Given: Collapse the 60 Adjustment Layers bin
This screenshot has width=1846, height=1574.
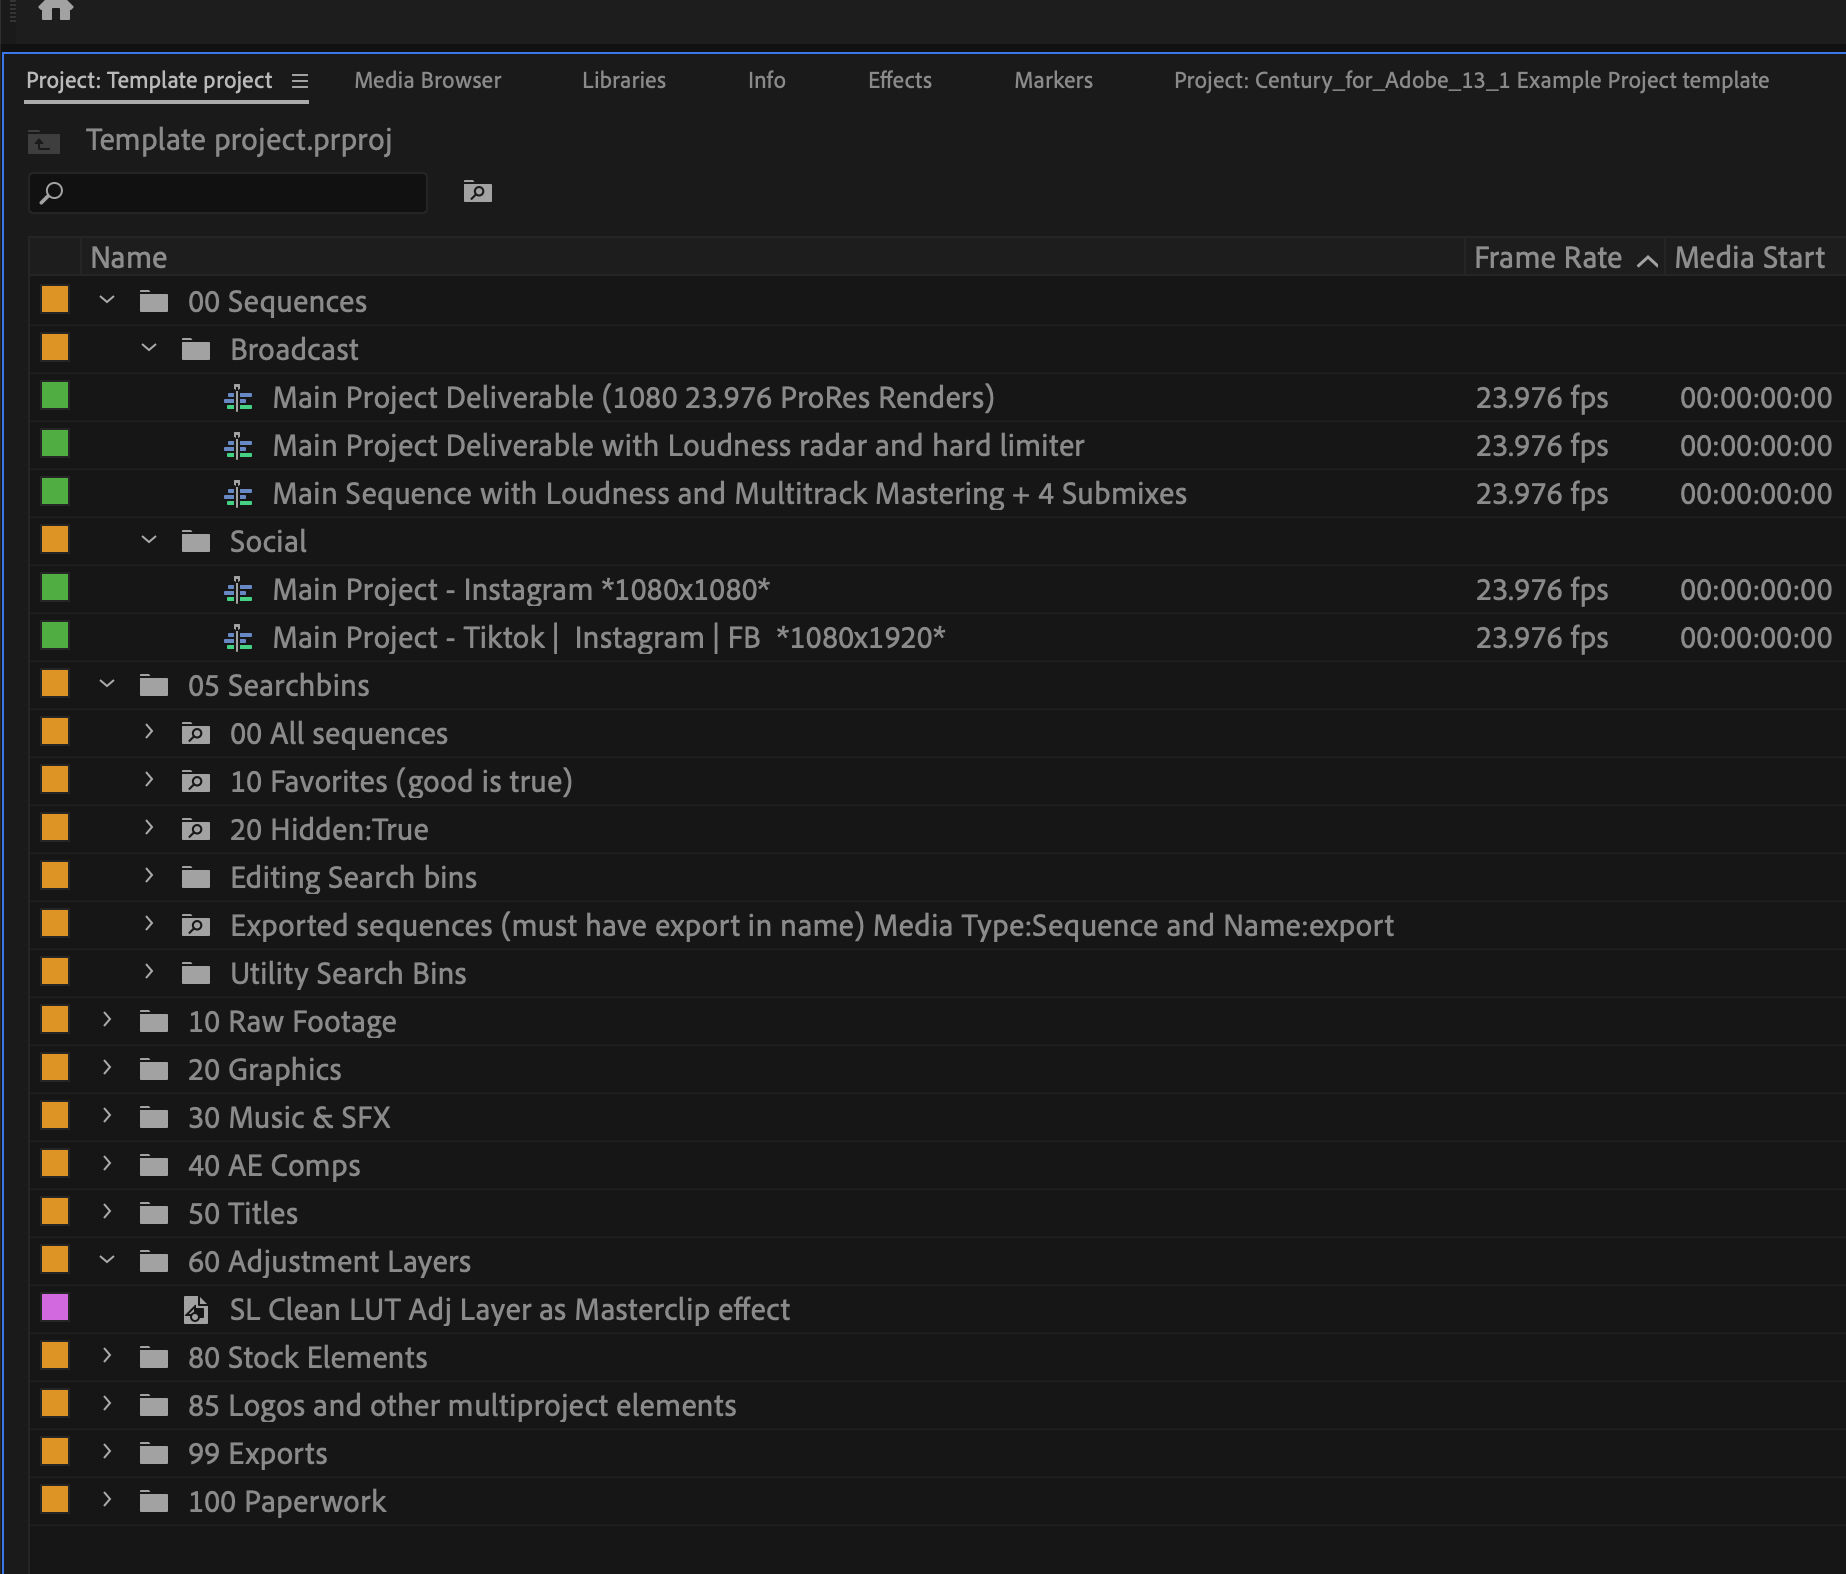Looking at the screenshot, I should pyautogui.click(x=107, y=1260).
